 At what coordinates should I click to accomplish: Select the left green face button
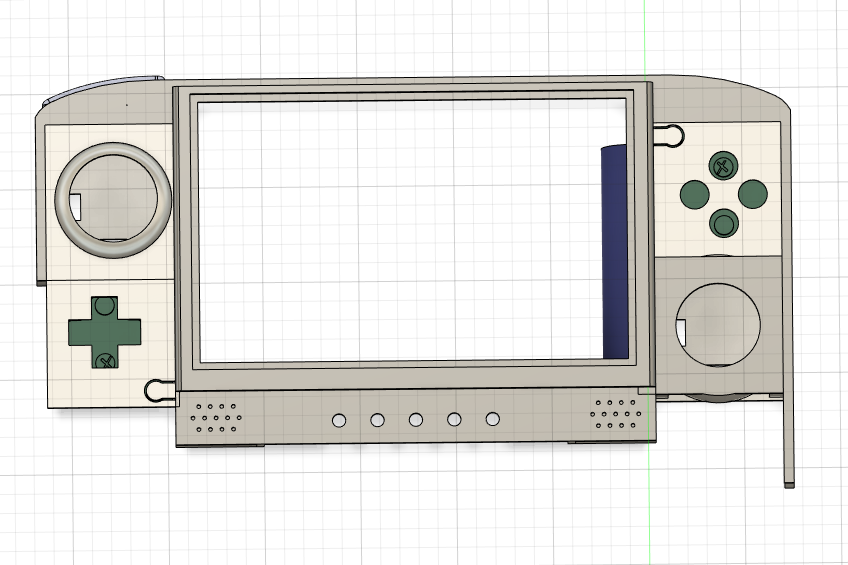694,194
